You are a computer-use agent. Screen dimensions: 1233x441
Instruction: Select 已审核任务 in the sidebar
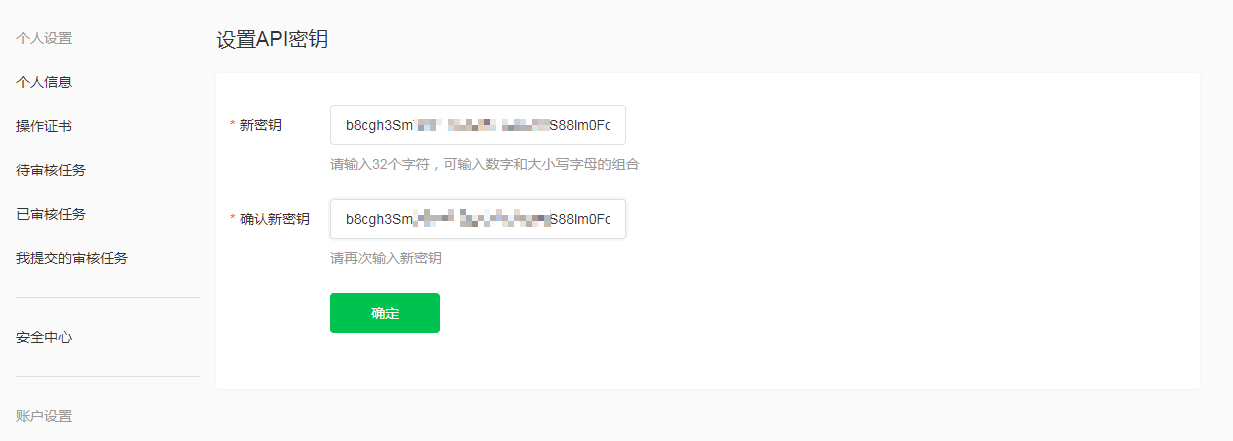pos(51,214)
